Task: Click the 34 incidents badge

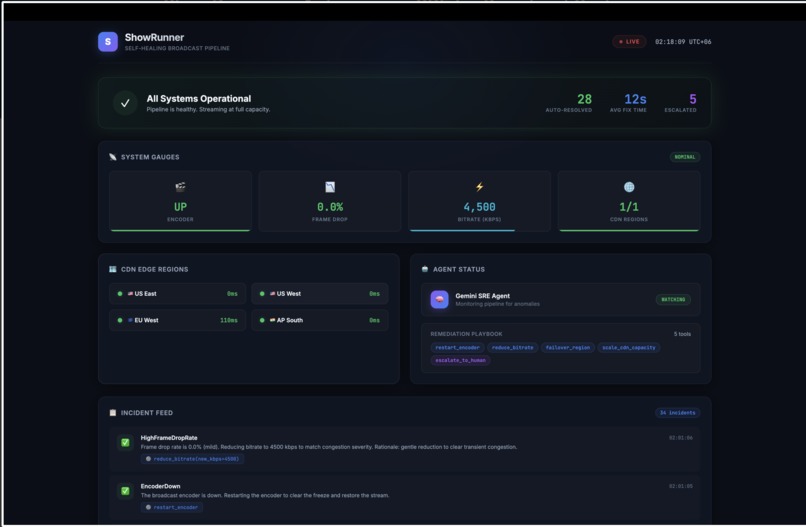Action: [x=677, y=412]
